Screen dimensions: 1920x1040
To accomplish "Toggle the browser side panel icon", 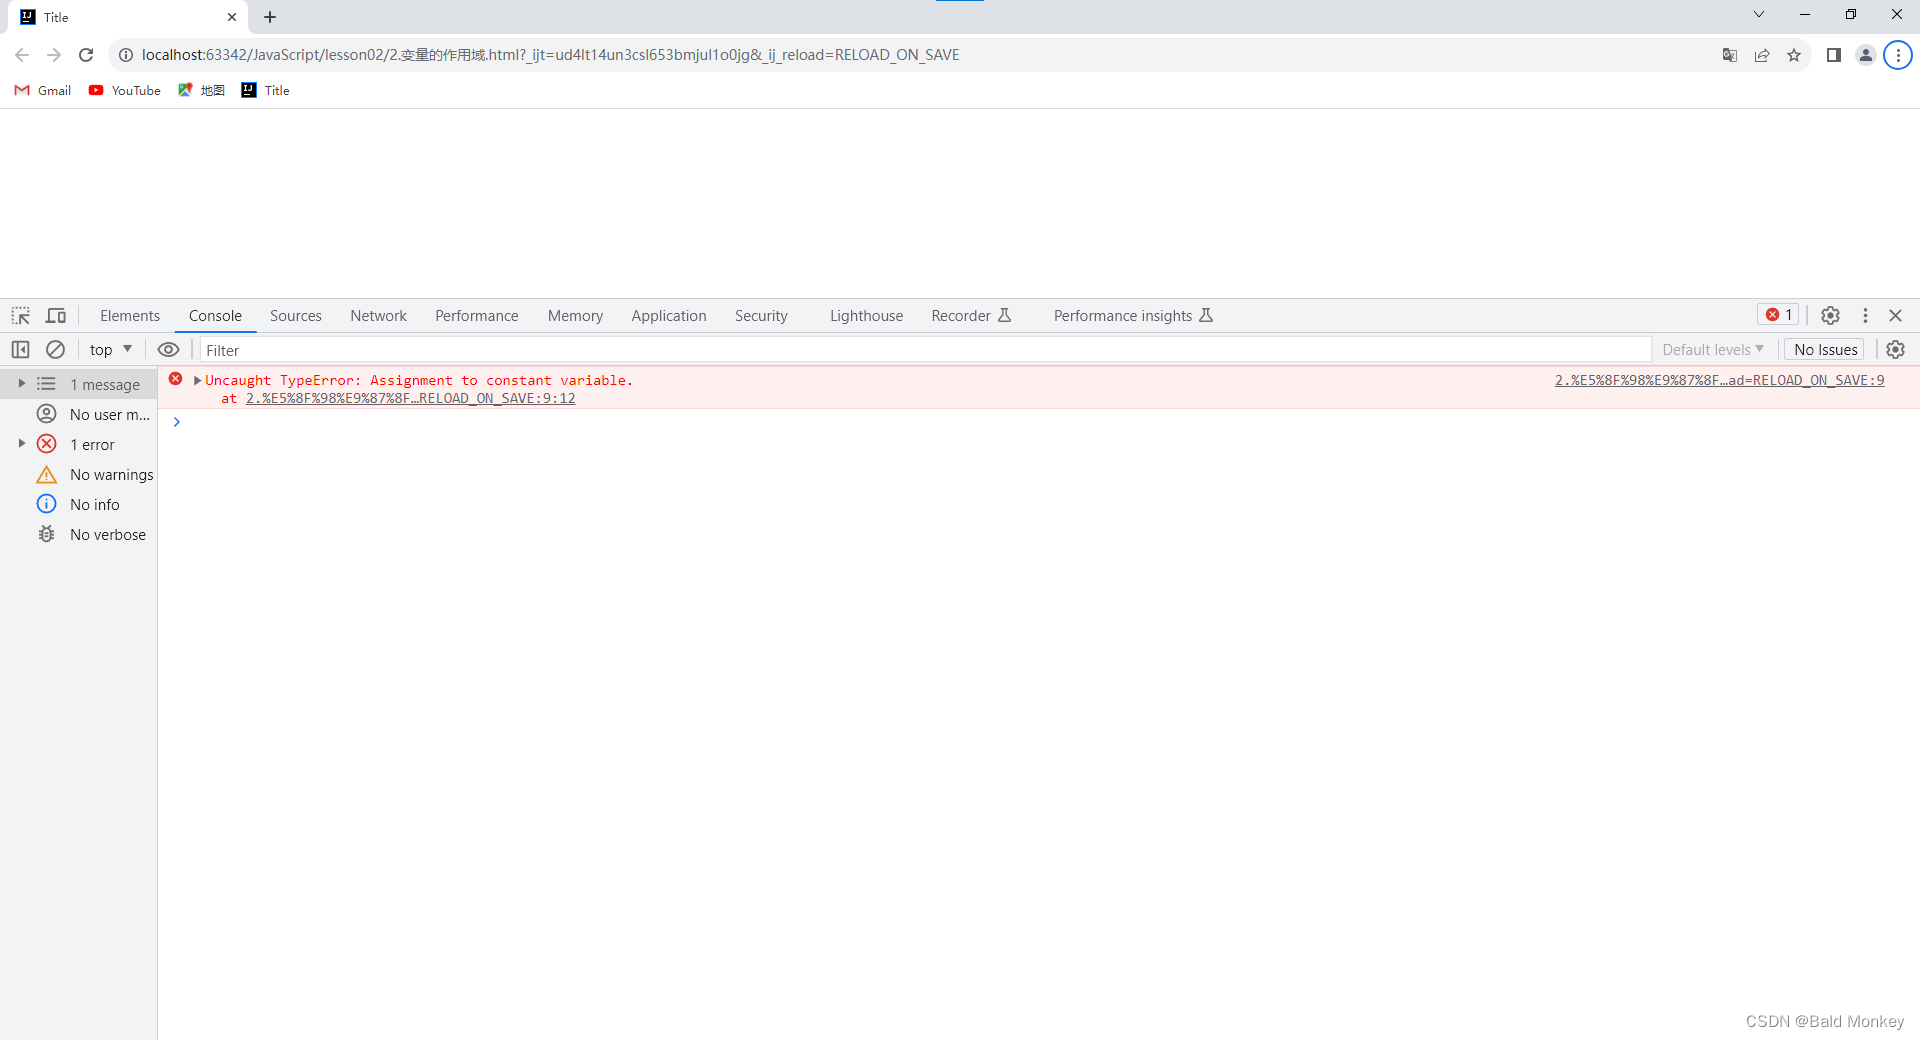I will coord(1834,55).
